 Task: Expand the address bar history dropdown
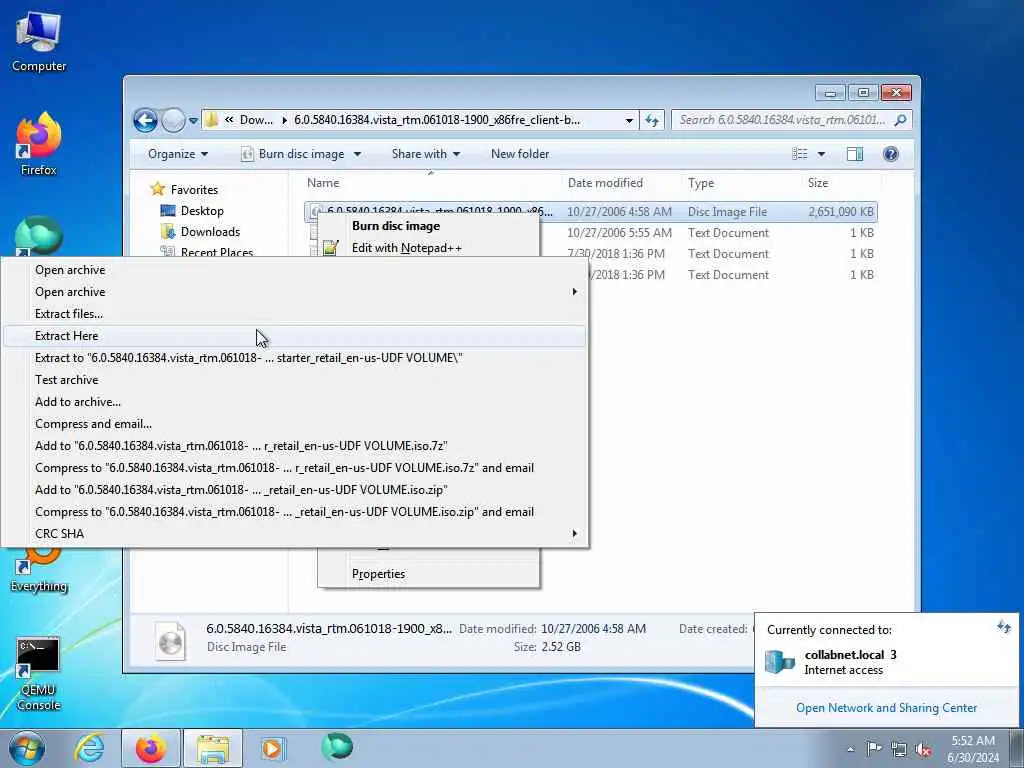[629, 120]
